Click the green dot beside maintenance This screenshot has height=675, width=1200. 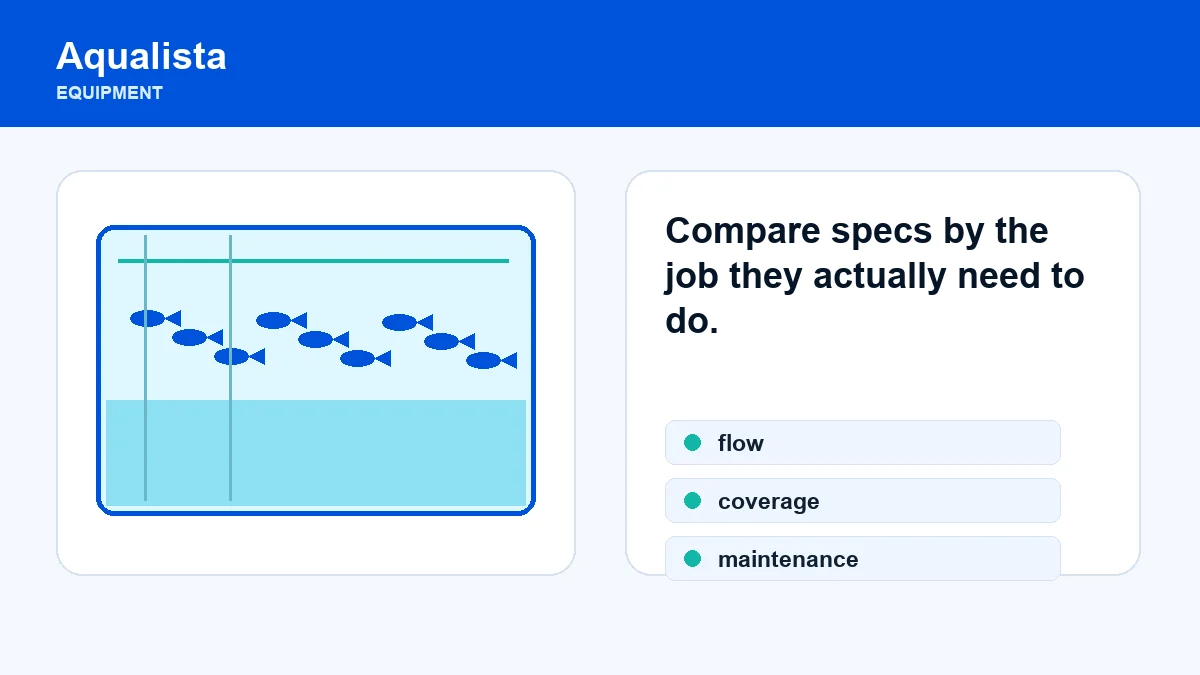[692, 559]
